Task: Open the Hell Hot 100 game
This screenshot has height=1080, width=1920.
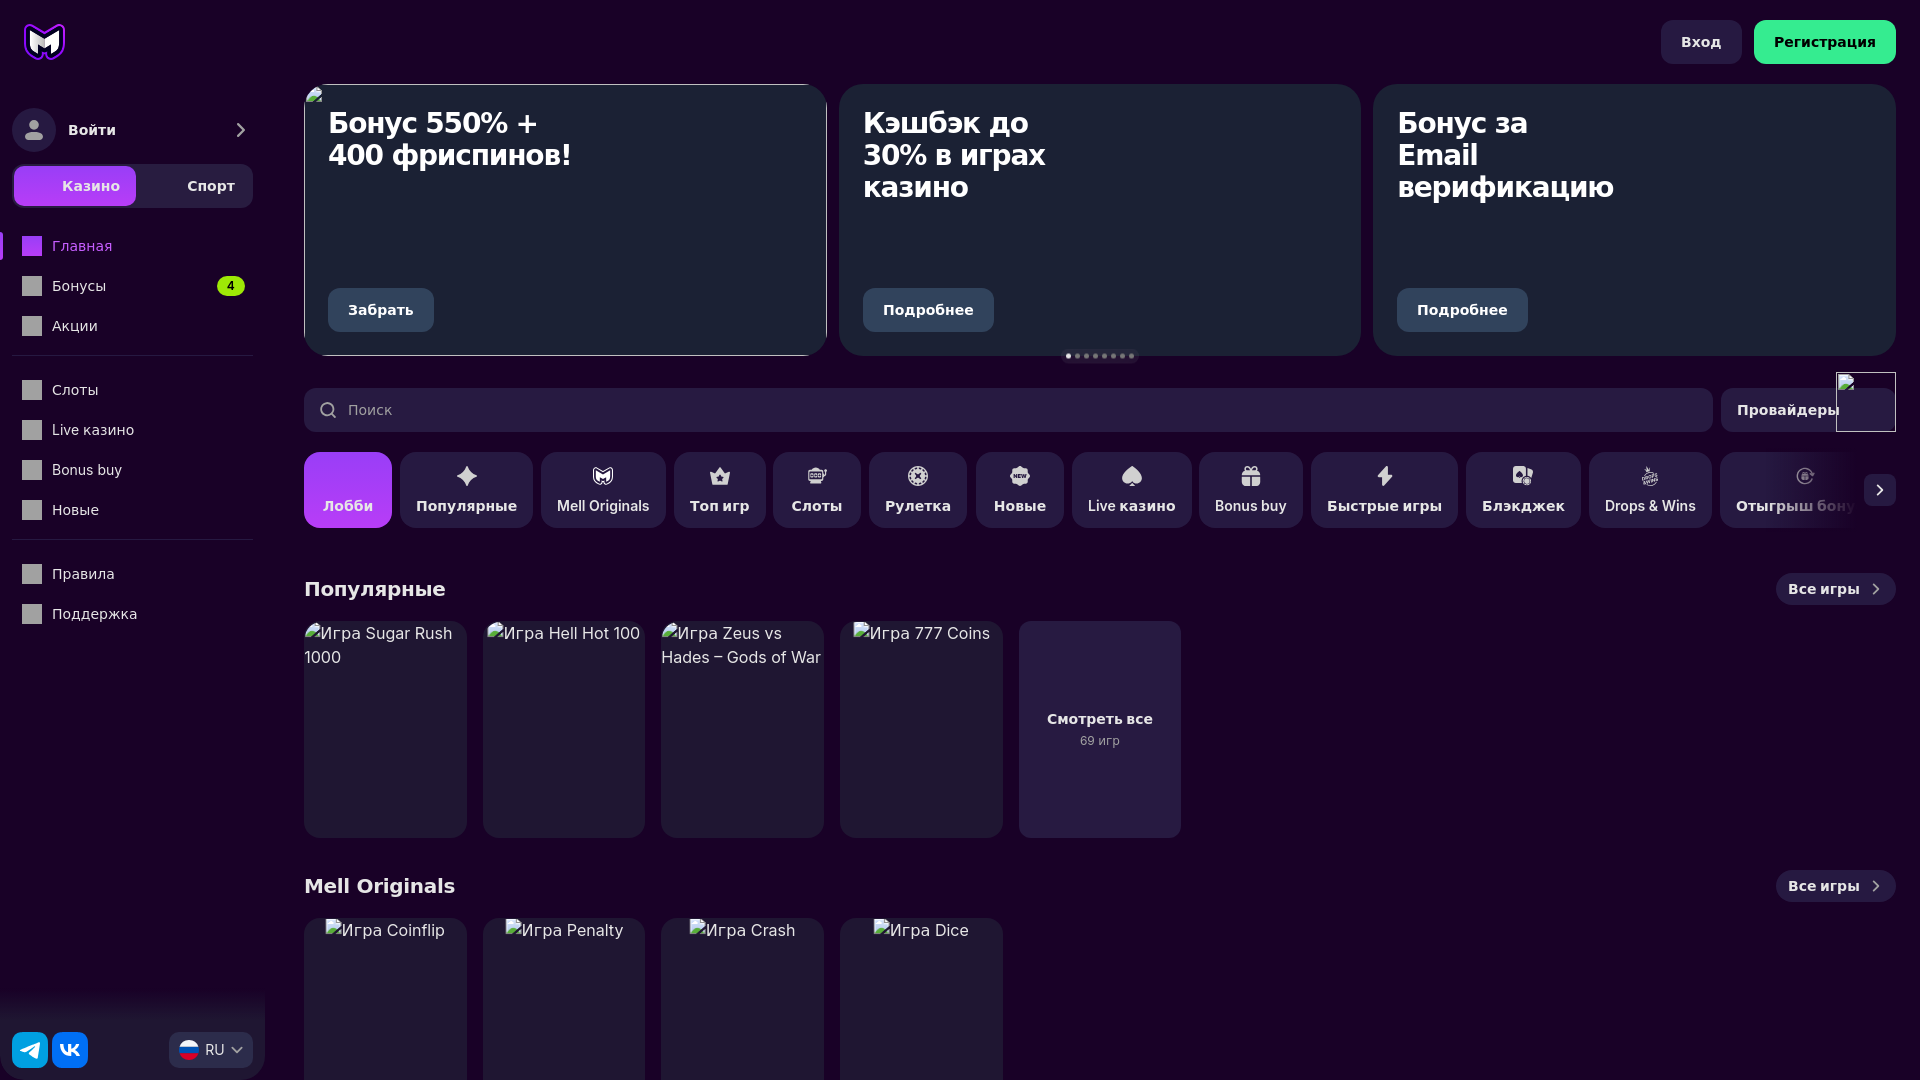Action: pyautogui.click(x=564, y=729)
